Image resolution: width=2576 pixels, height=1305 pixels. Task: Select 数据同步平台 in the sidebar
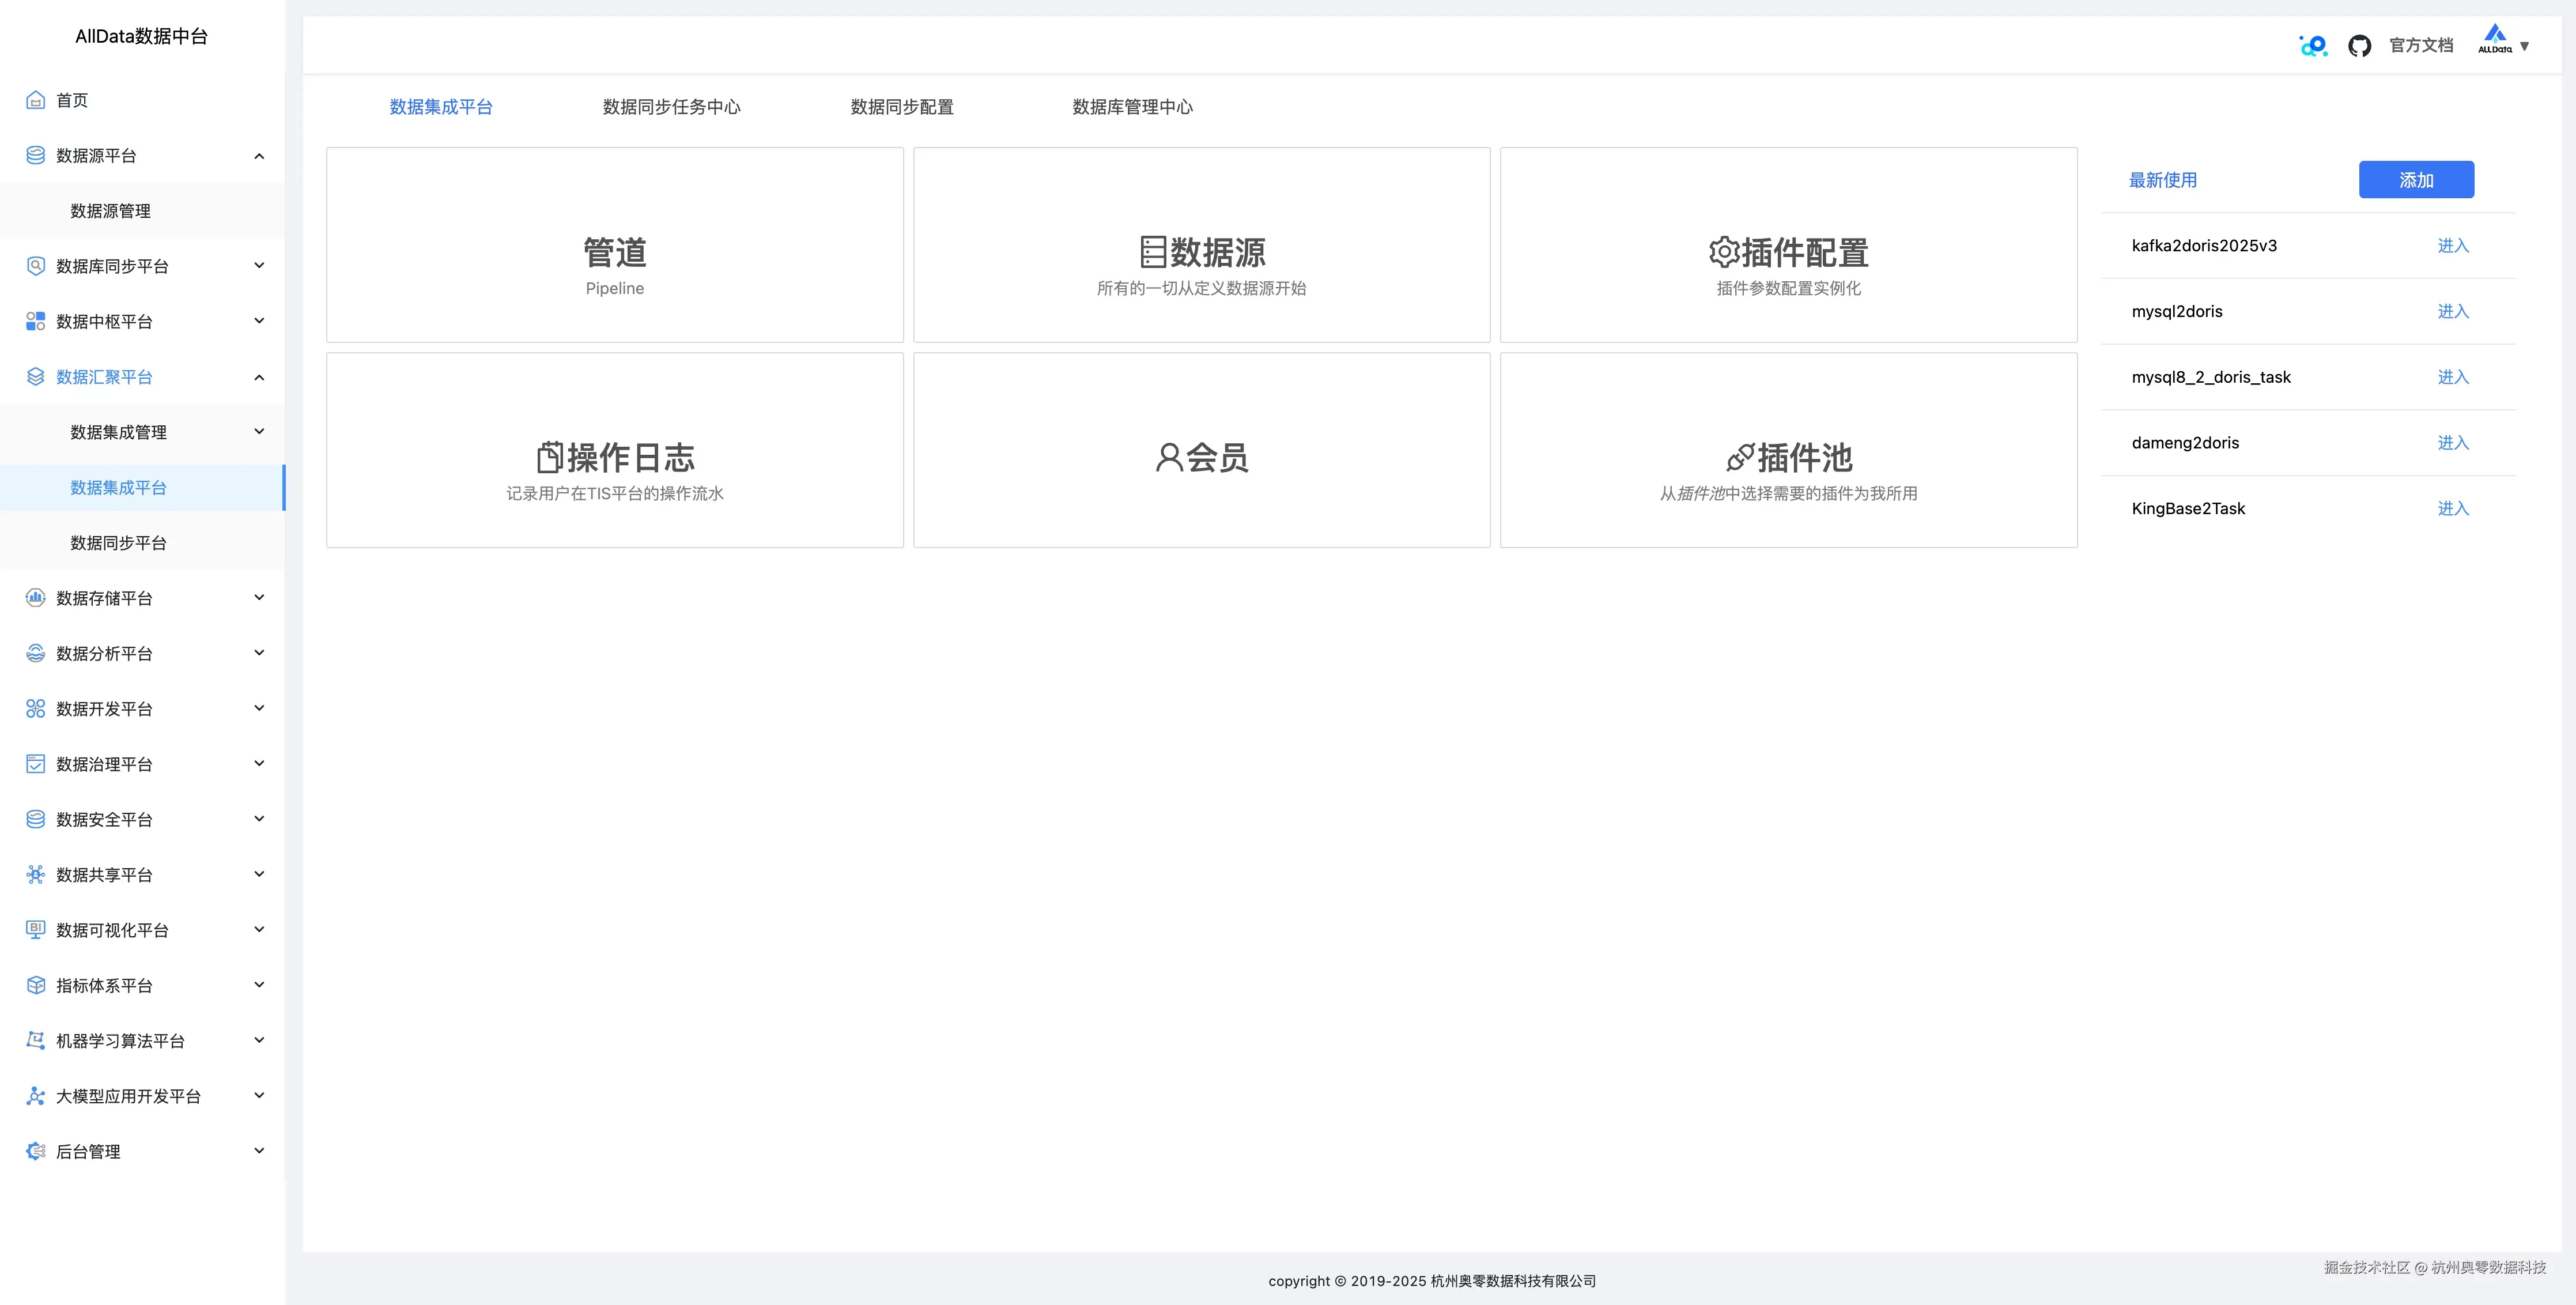[x=118, y=542]
